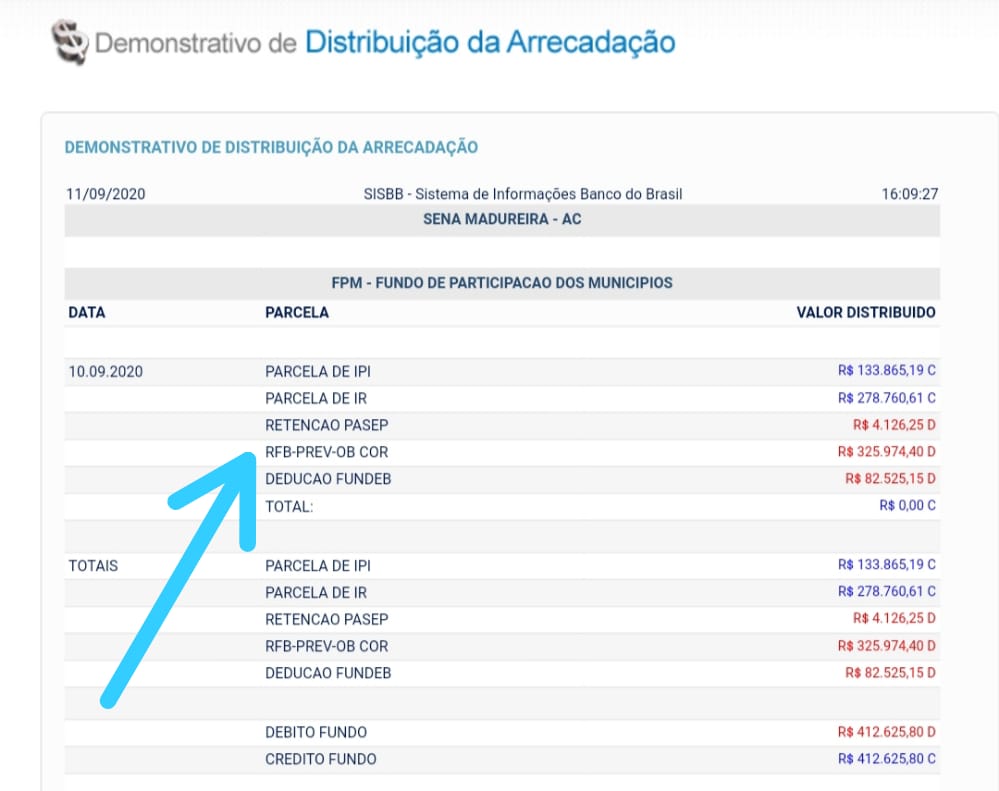Viewport: 999px width, 791px height.
Task: Select the 'DEMONSTRATIVO DE DISTRIBUIÇÃO DA ARRECADAÇÃO' section heading
Action: pos(271,147)
